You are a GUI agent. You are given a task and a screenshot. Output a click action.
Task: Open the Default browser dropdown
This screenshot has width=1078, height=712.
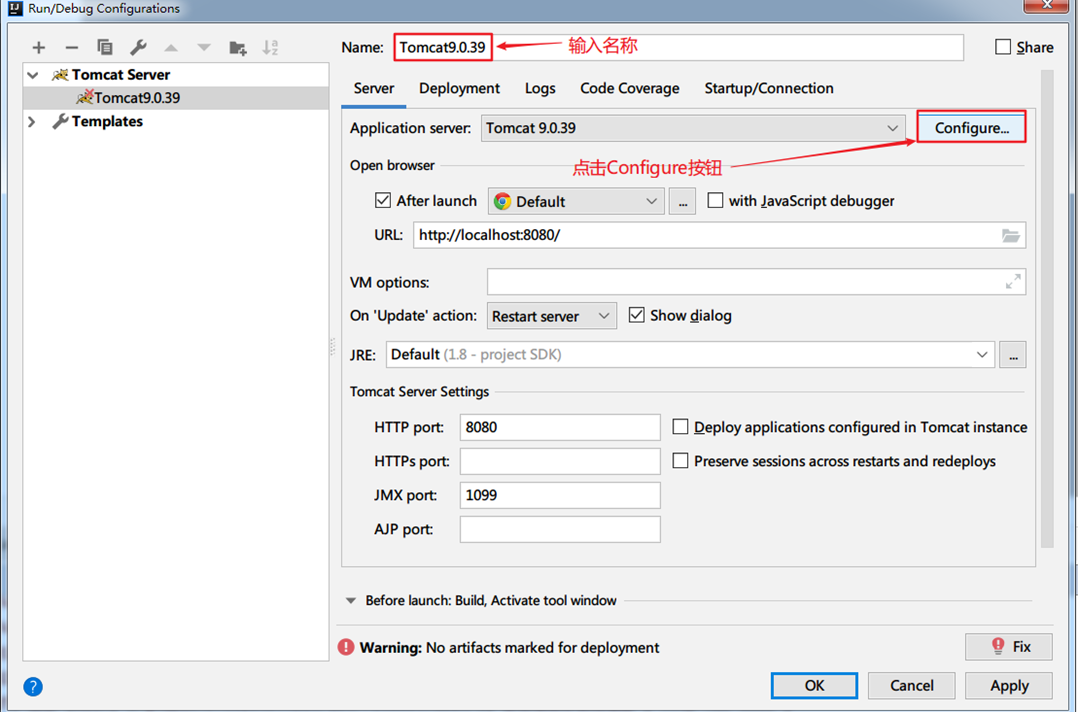(x=576, y=201)
